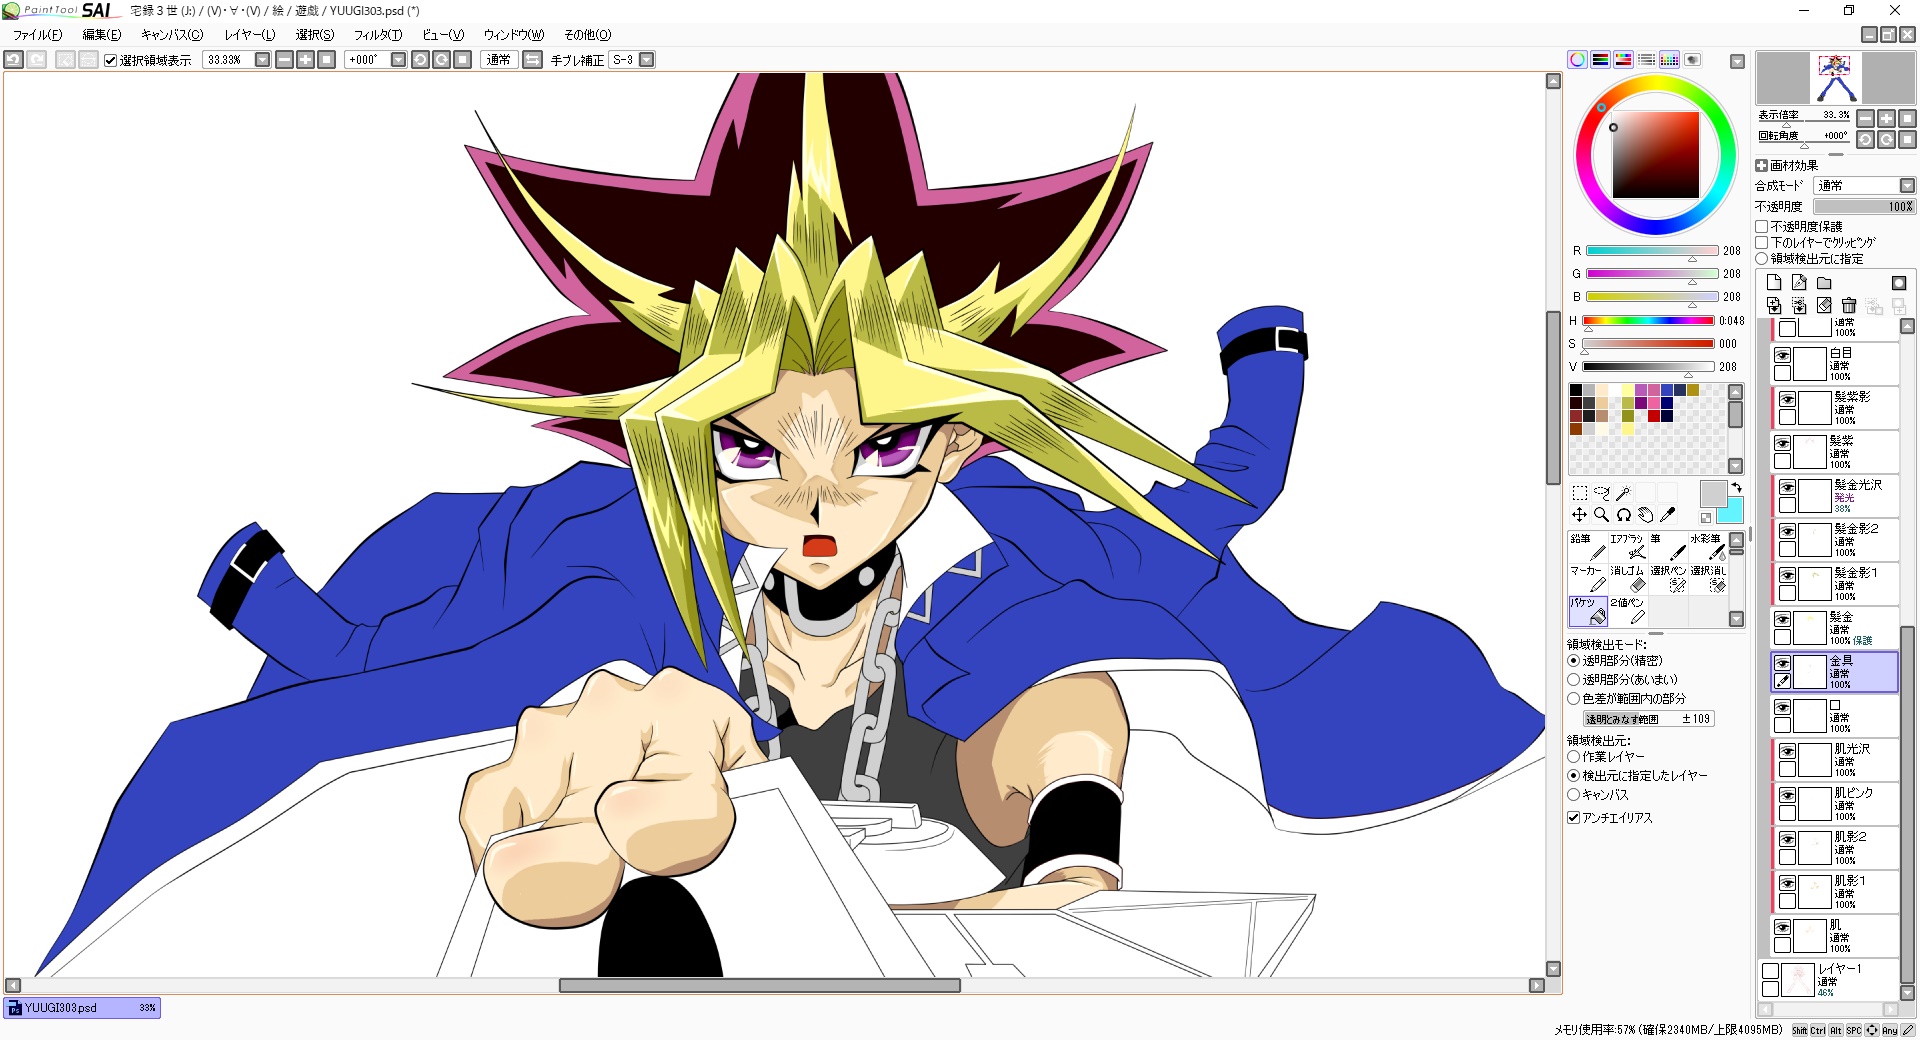Open the 手ブレ補正 stabilizer dropdown
1920x1040 pixels.
click(647, 60)
